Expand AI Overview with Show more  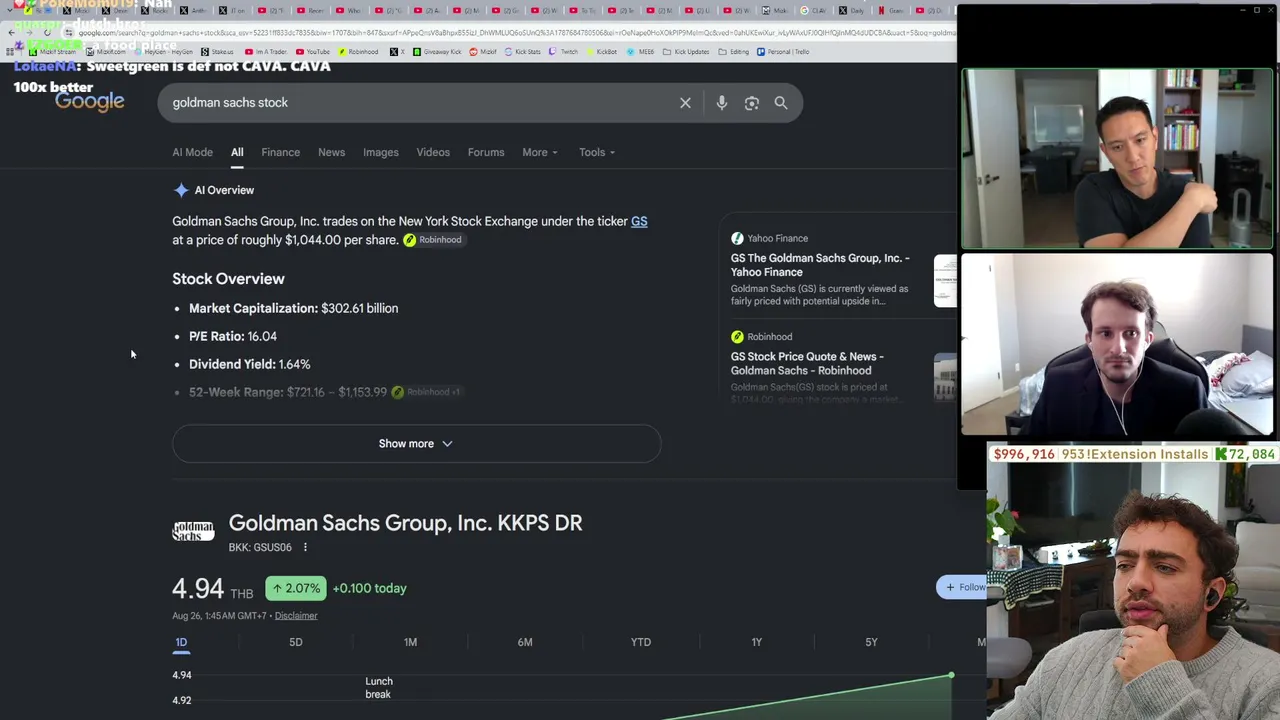tap(416, 444)
